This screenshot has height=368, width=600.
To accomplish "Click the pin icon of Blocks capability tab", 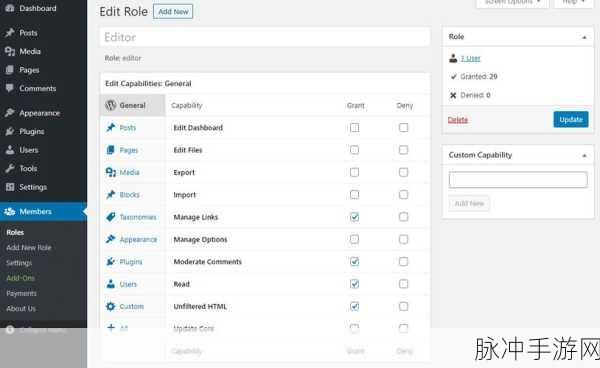I will click(111, 195).
